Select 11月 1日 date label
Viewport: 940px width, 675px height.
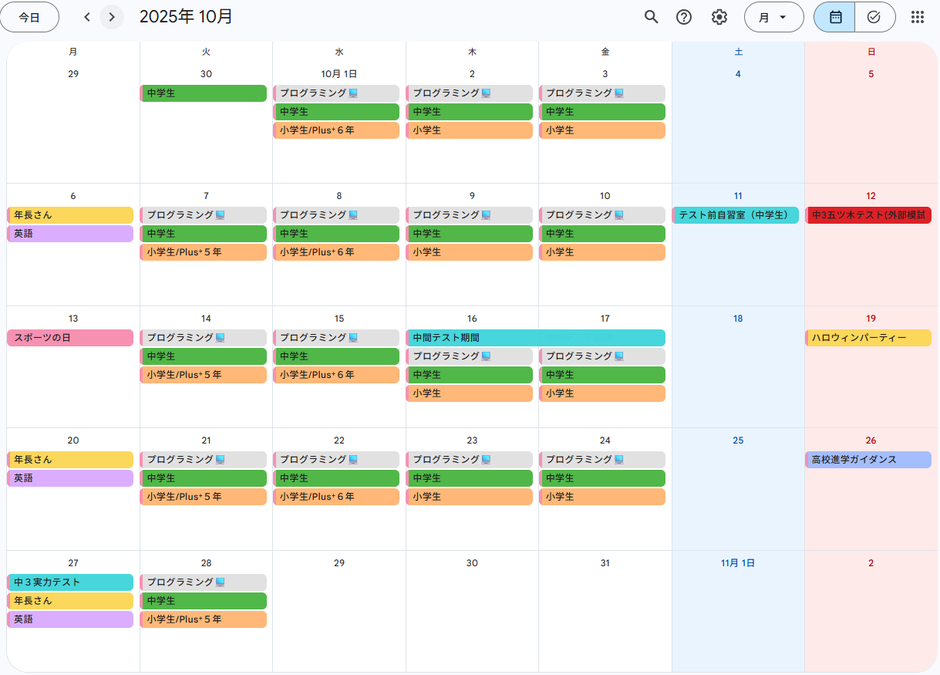click(738, 563)
